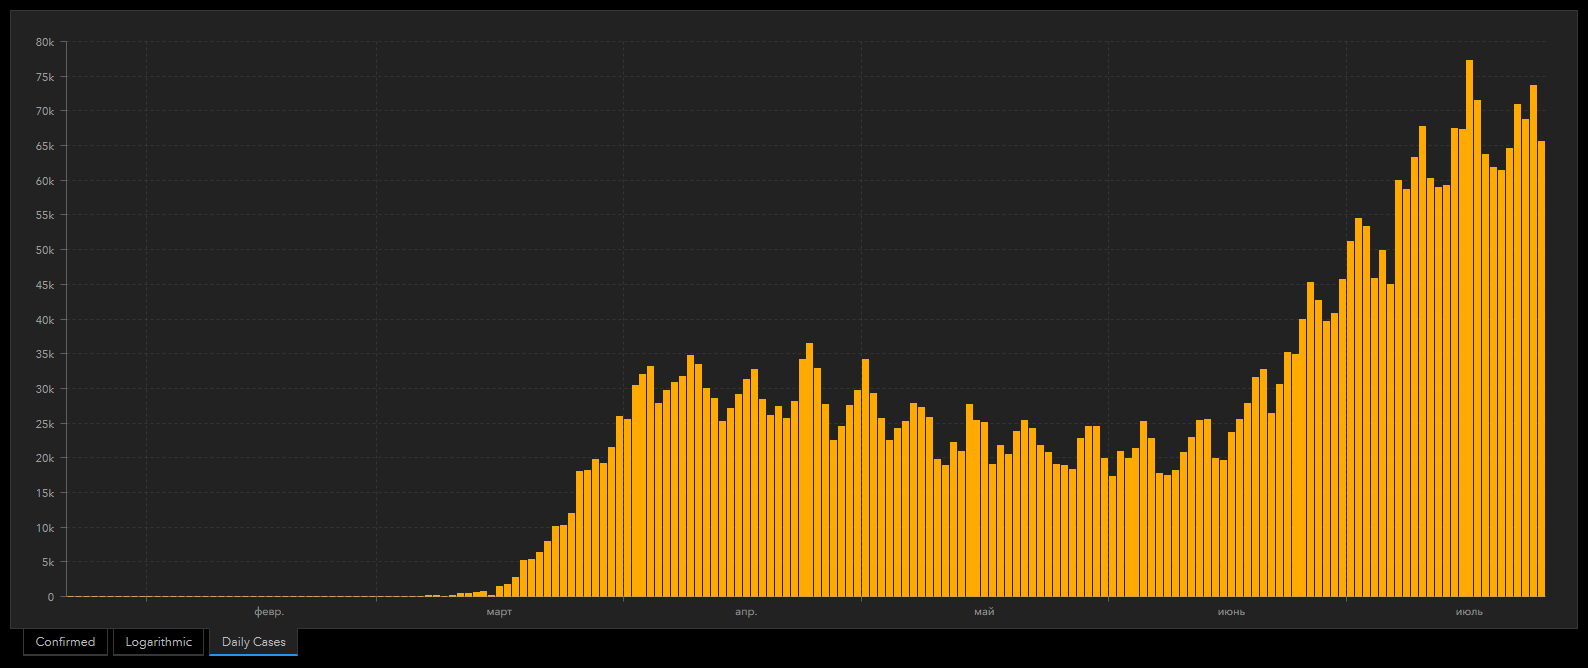This screenshot has height=668, width=1588.
Task: Click the 'май' x-axis label
Action: (984, 612)
